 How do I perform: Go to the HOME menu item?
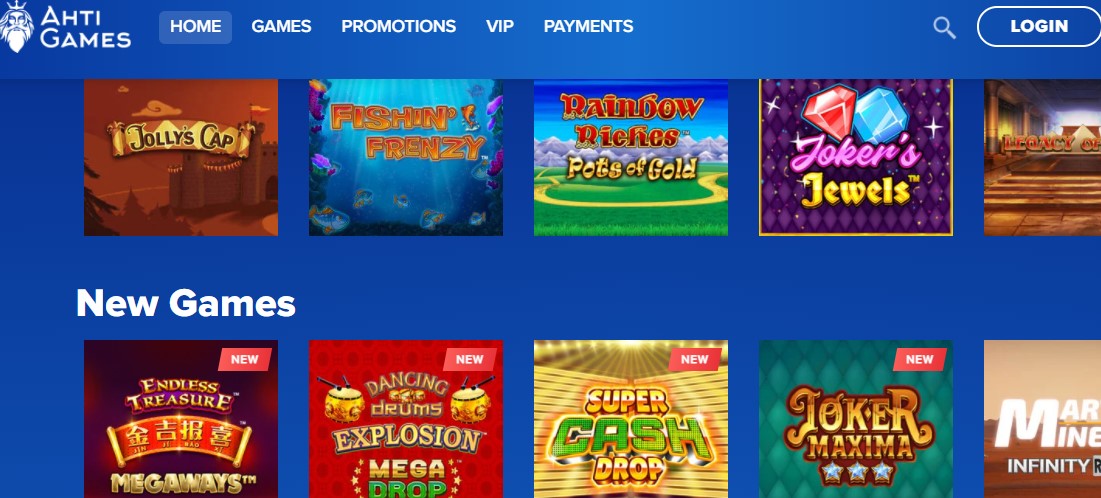tap(195, 27)
